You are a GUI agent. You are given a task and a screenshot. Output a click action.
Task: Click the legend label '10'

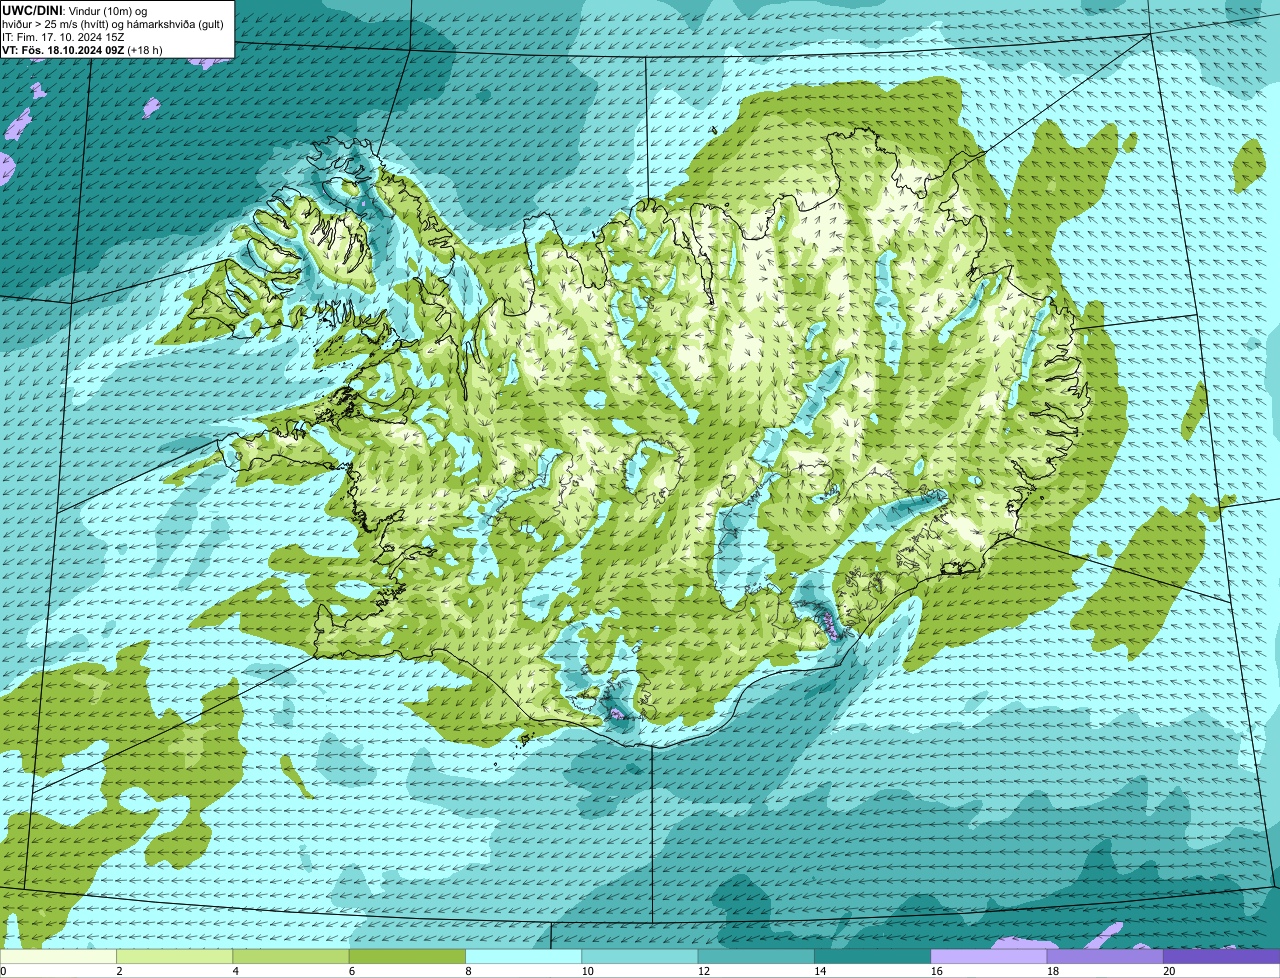587,971
